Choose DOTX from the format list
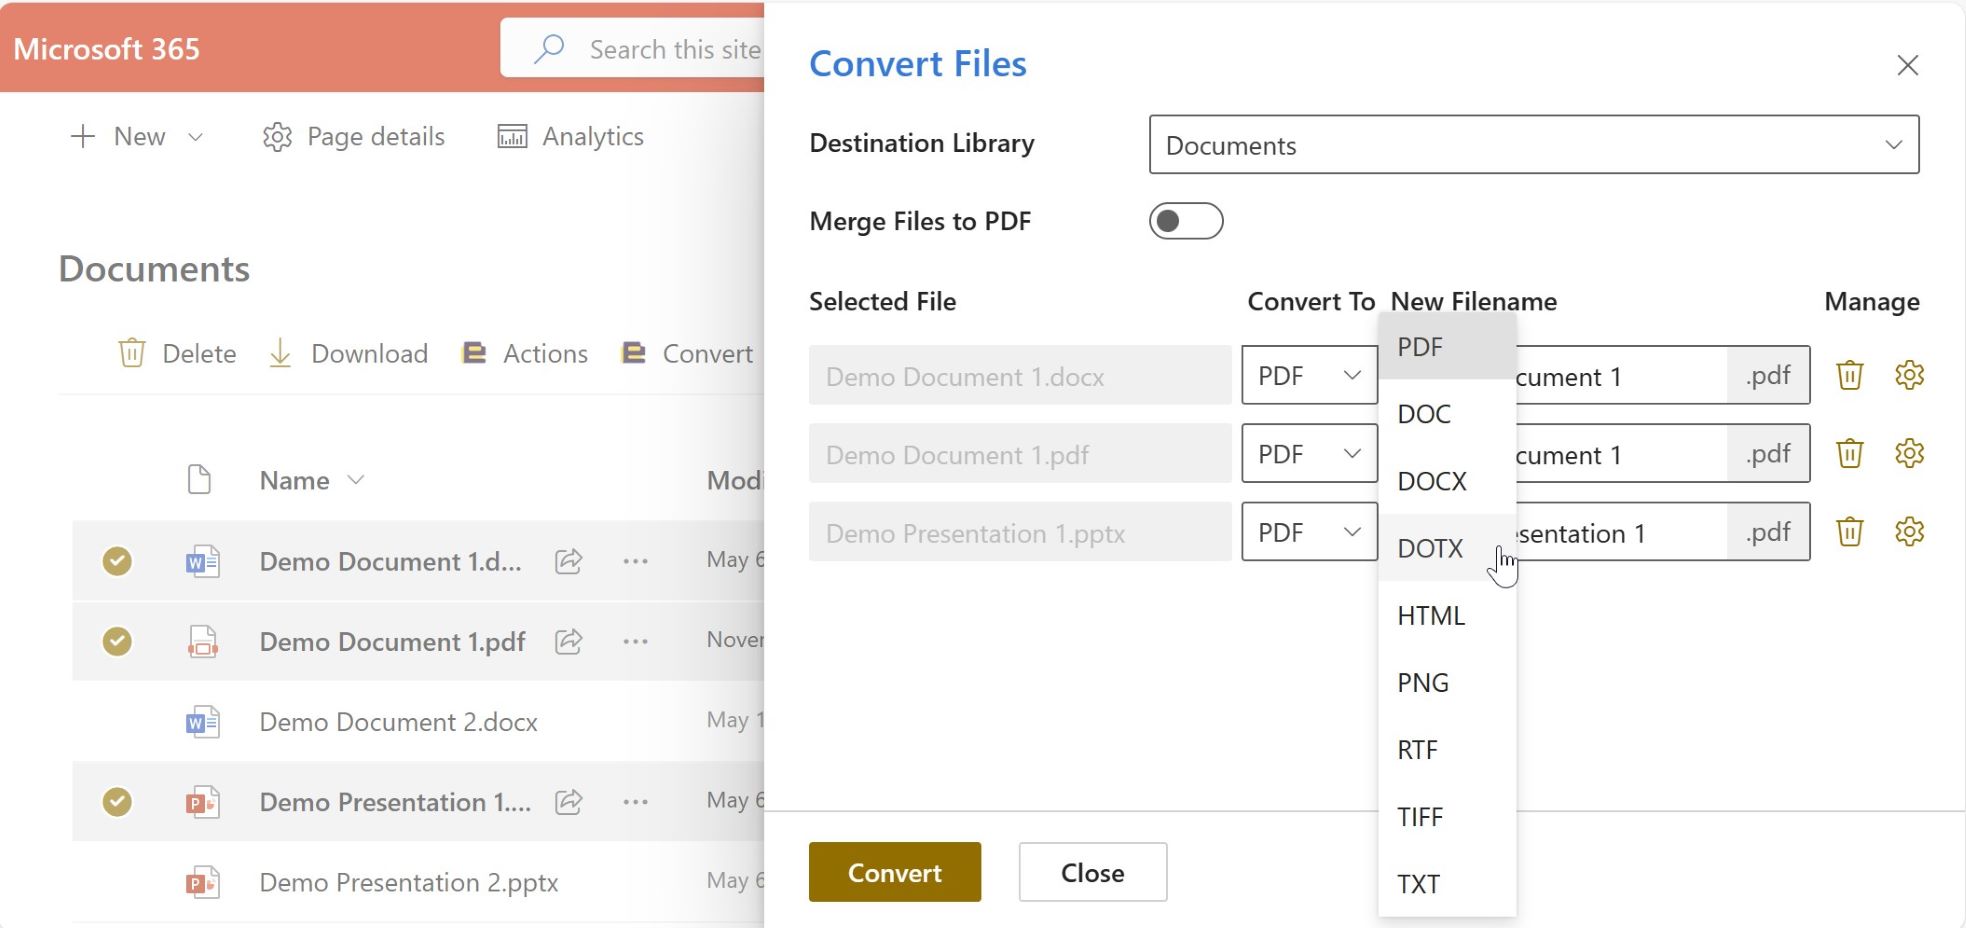Image resolution: width=1966 pixels, height=928 pixels. [1430, 548]
